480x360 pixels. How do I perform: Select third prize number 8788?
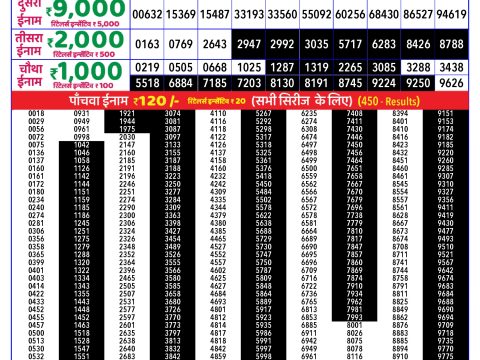pos(452,44)
